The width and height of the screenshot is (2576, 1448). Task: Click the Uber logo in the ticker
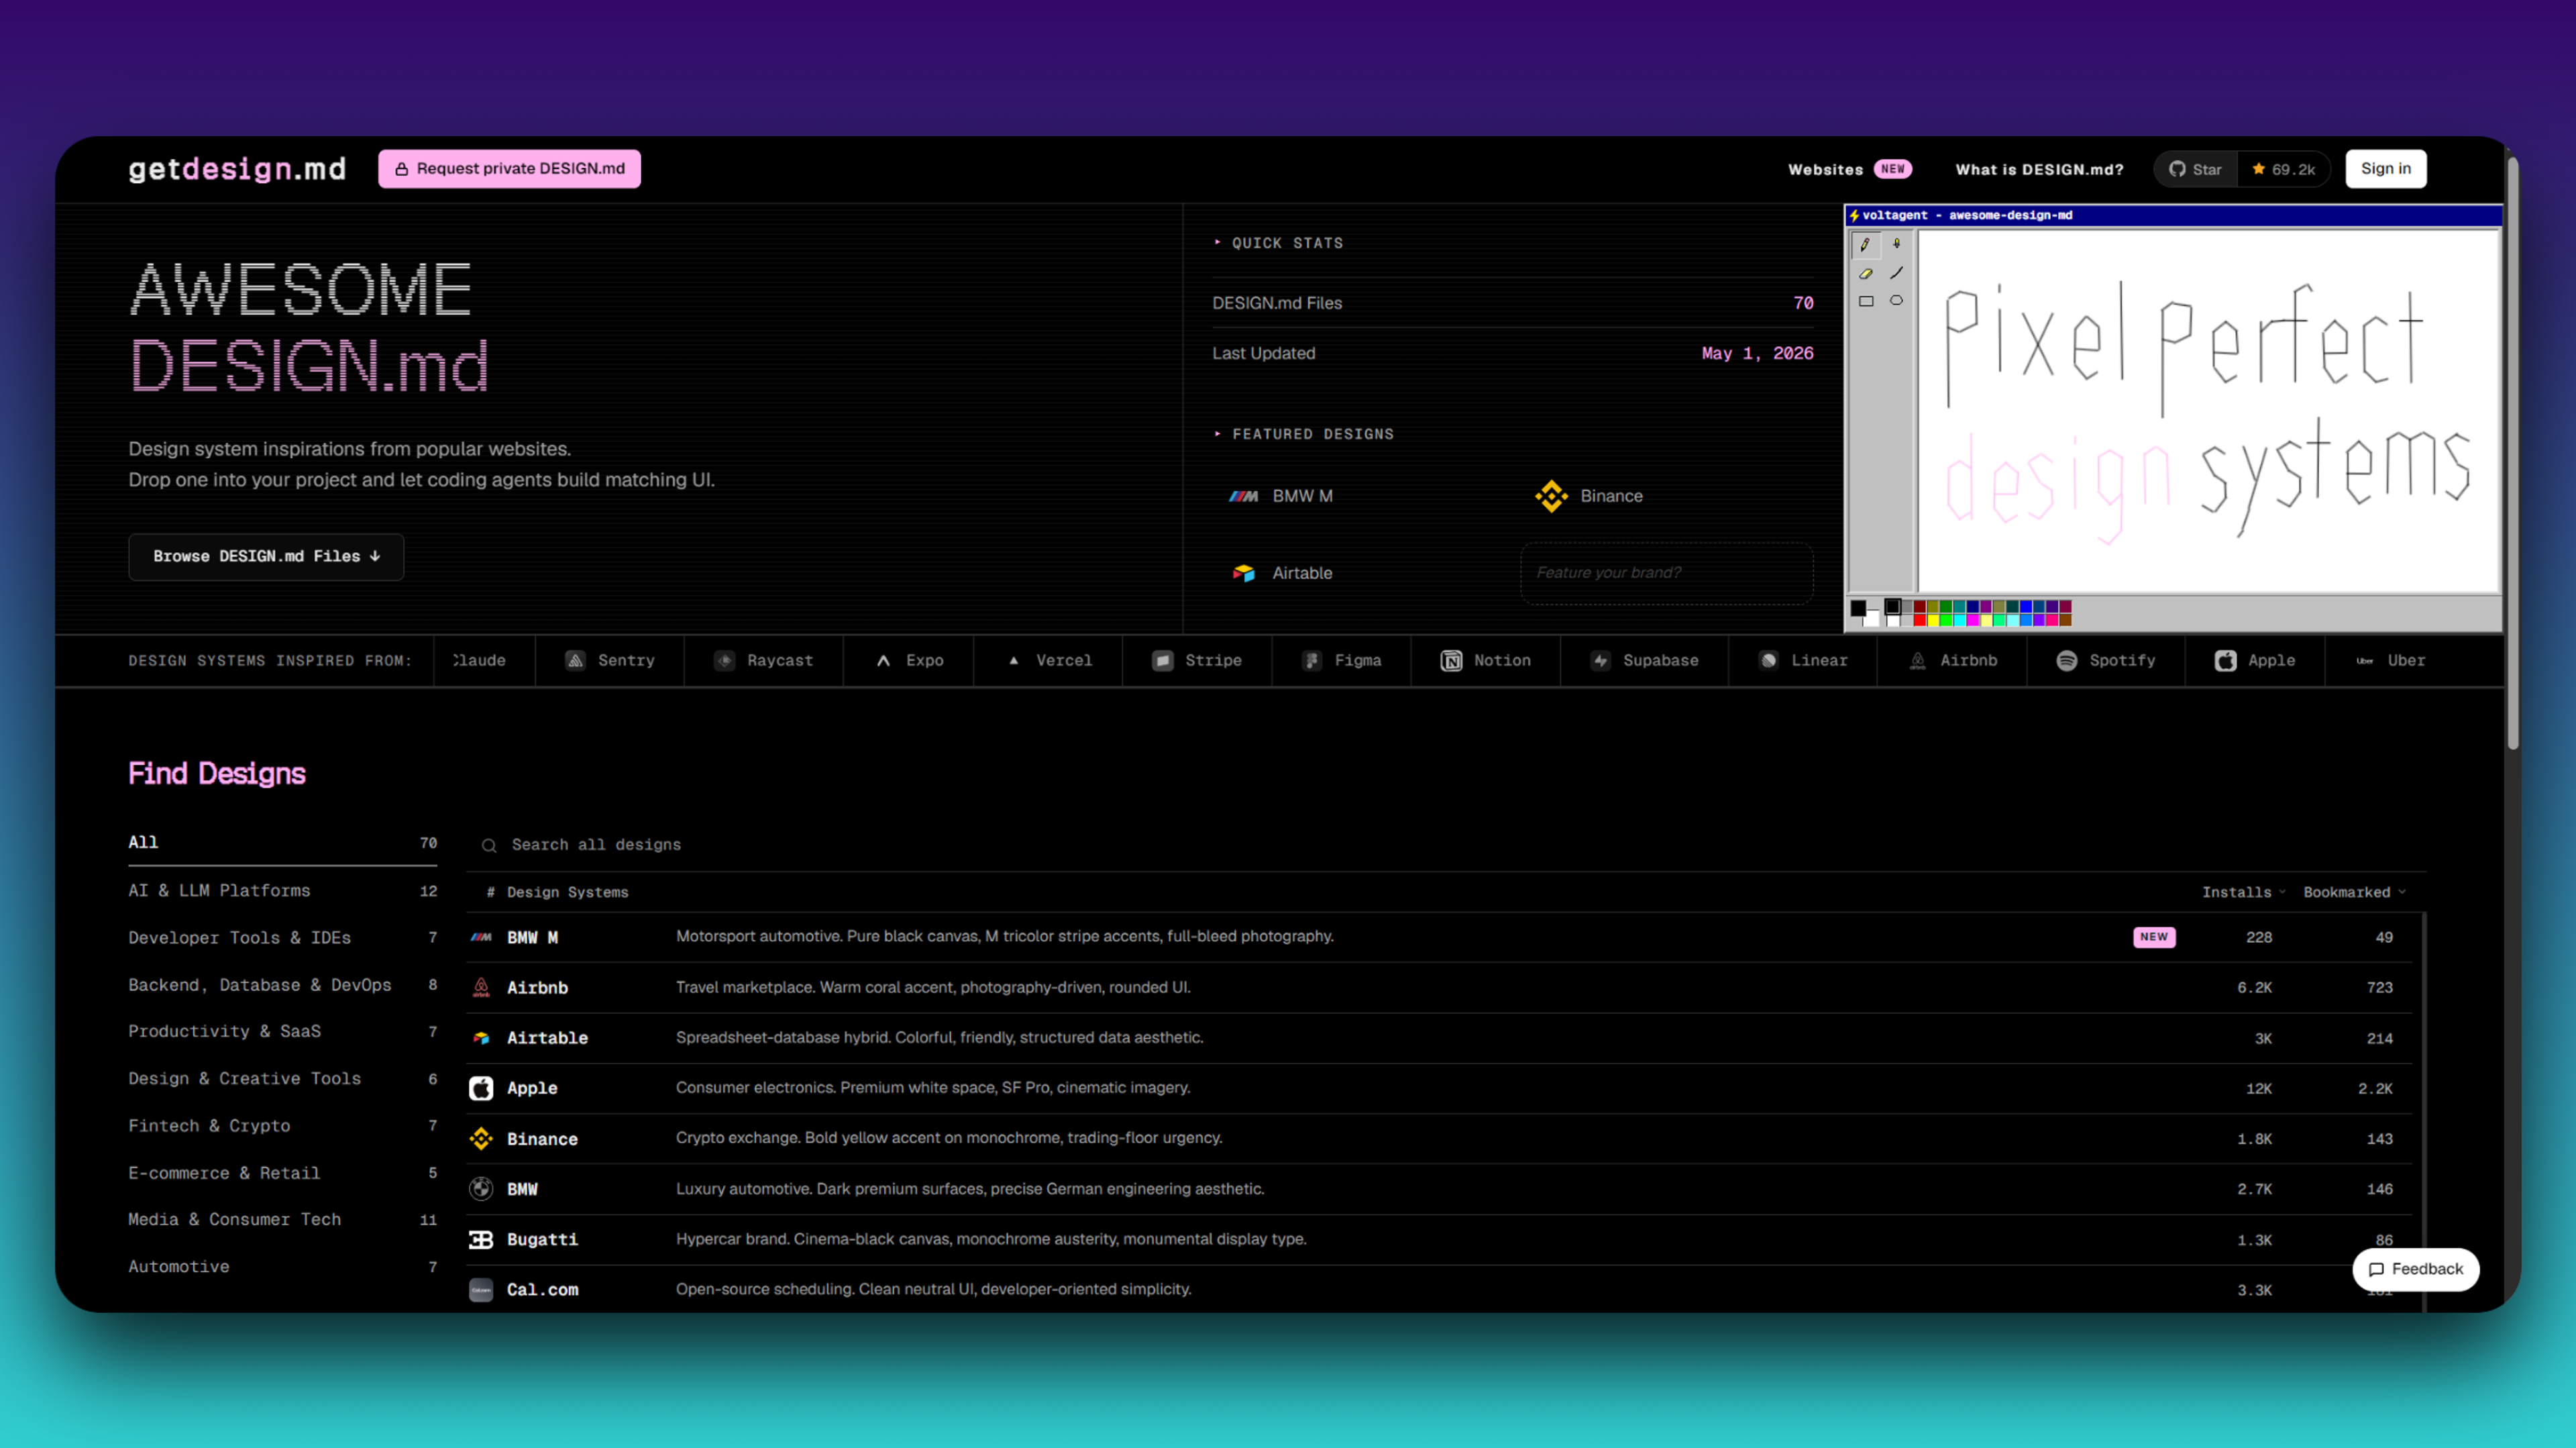[2364, 661]
